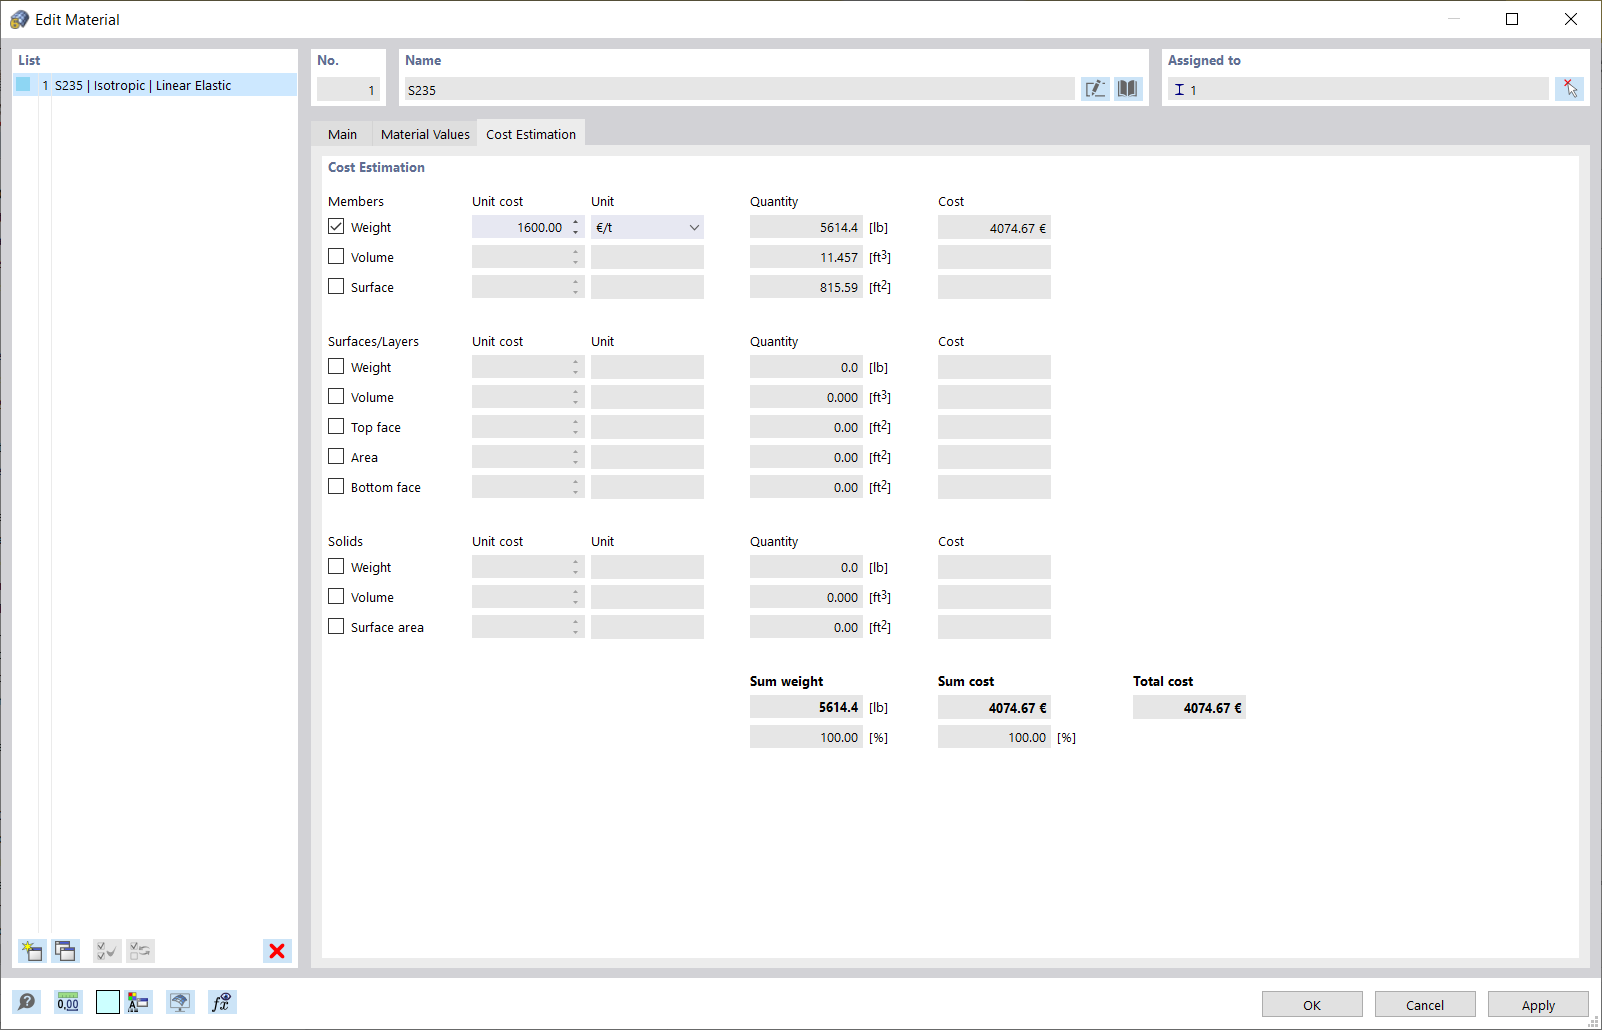Click the OK button
This screenshot has width=1602, height=1030.
coord(1312,1005)
